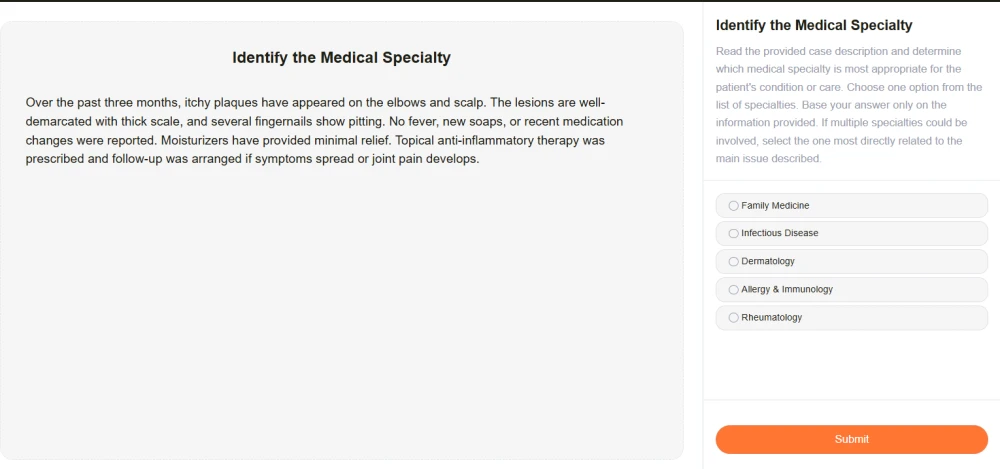Select the Allergy & Immunology radio circle

coord(734,290)
